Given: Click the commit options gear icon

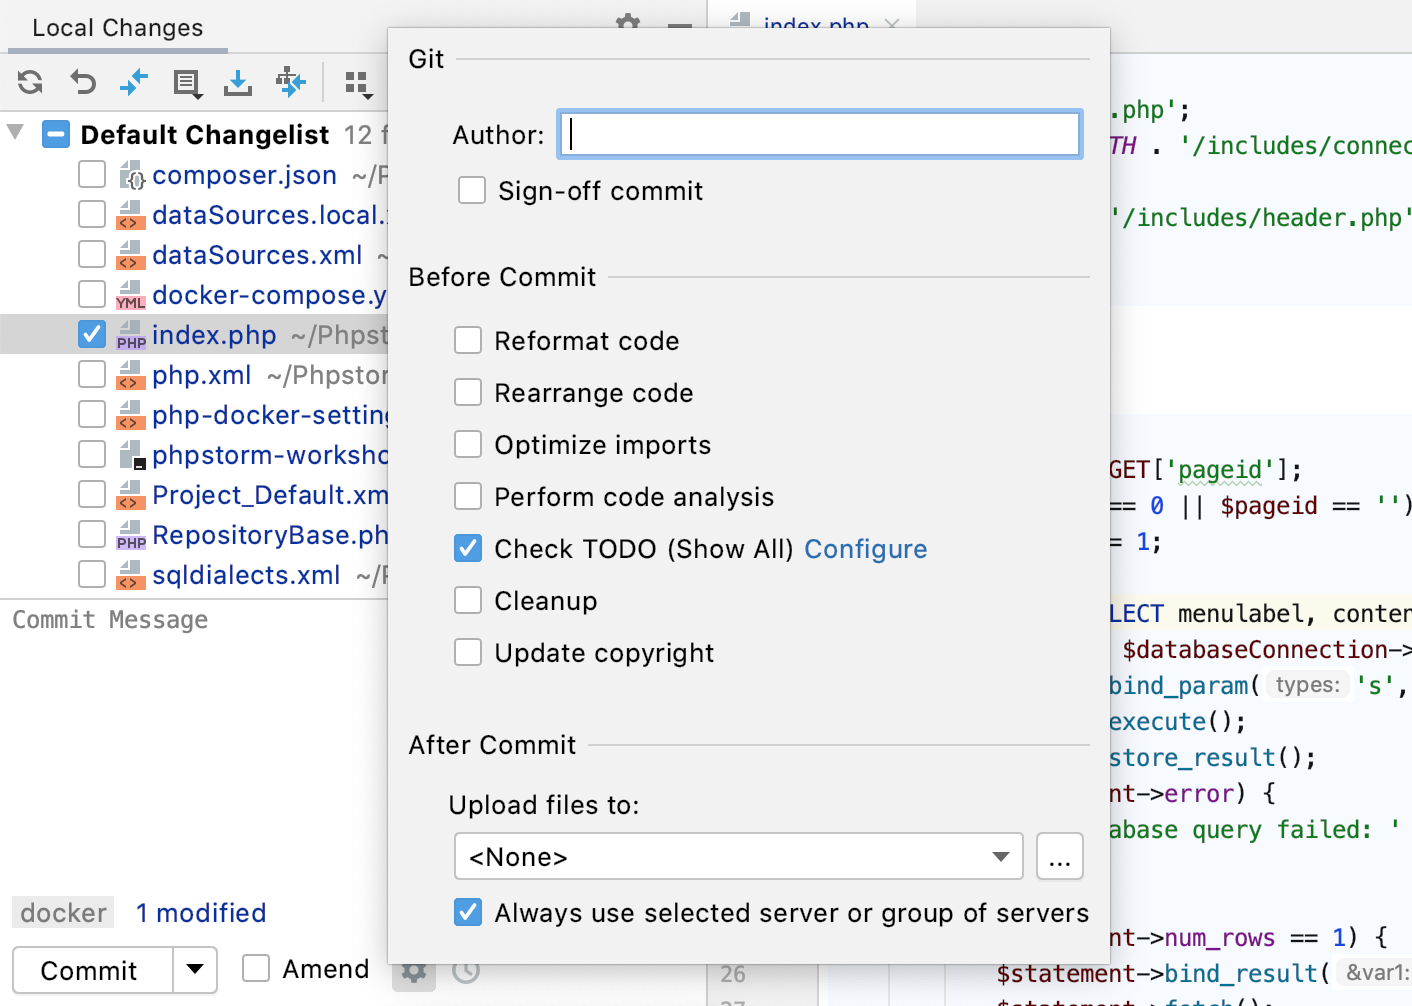Looking at the screenshot, I should pos(414,971).
